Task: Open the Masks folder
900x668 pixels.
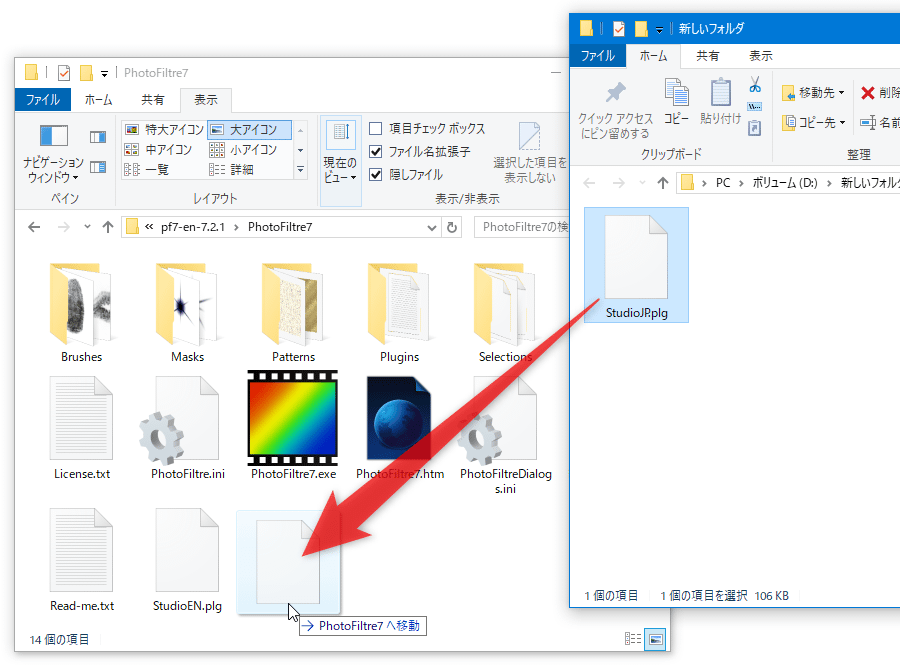Action: [x=187, y=313]
